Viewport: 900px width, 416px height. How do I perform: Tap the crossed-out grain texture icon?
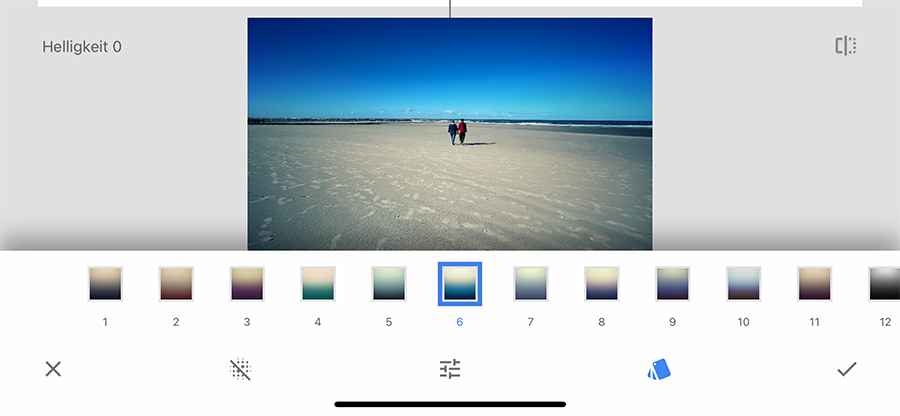pos(240,370)
